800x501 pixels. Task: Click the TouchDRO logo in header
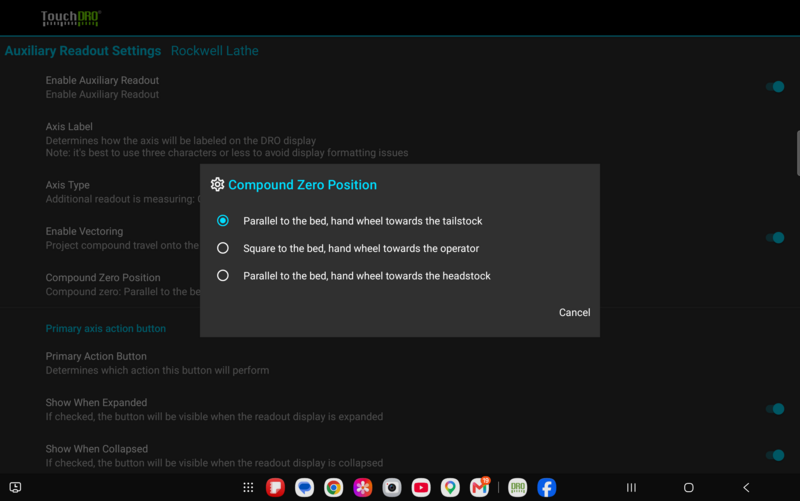(71, 18)
